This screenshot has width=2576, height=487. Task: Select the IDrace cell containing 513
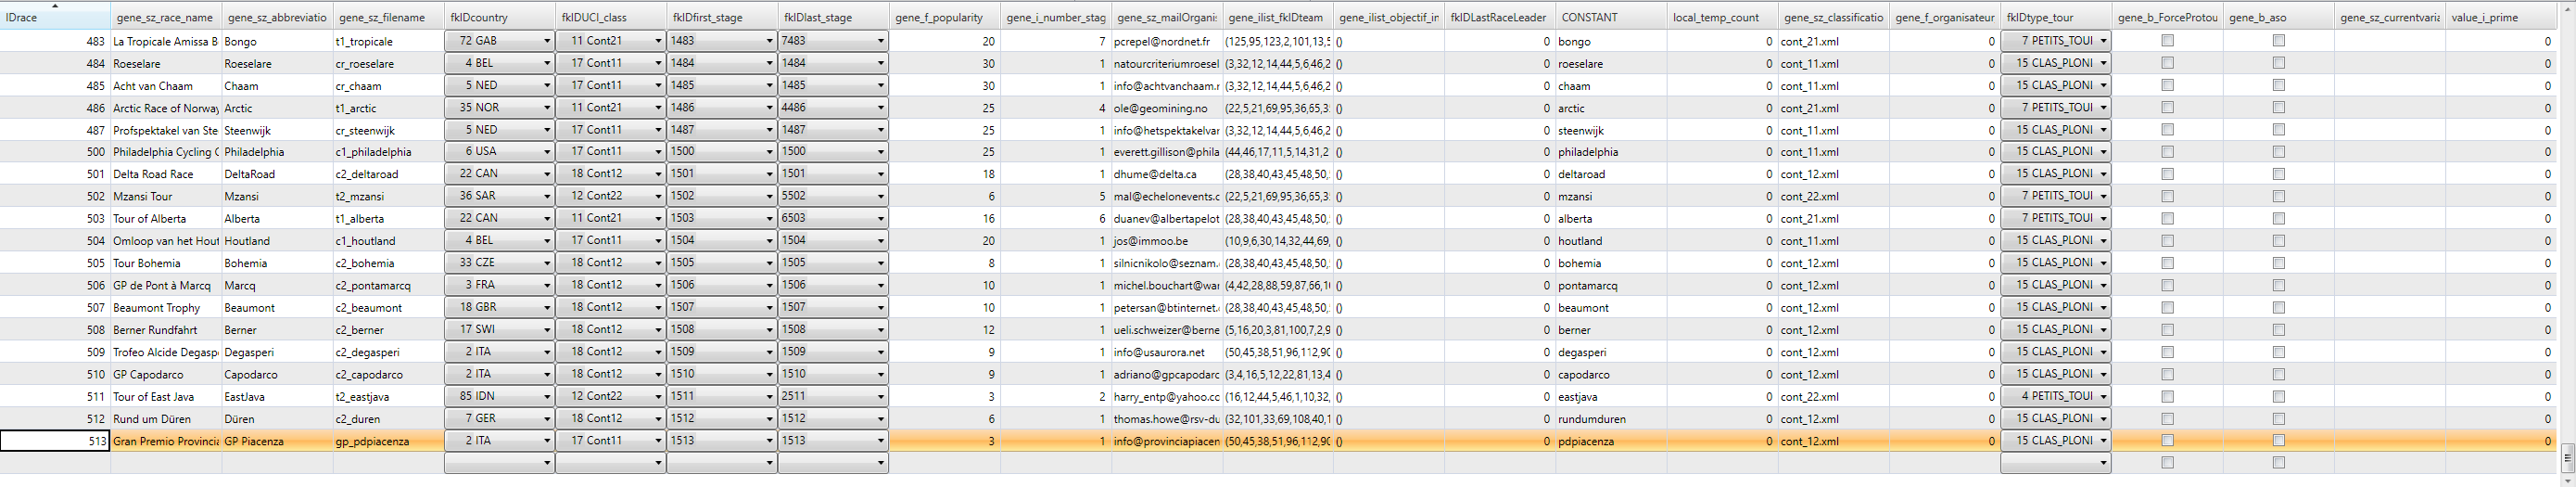click(55, 441)
